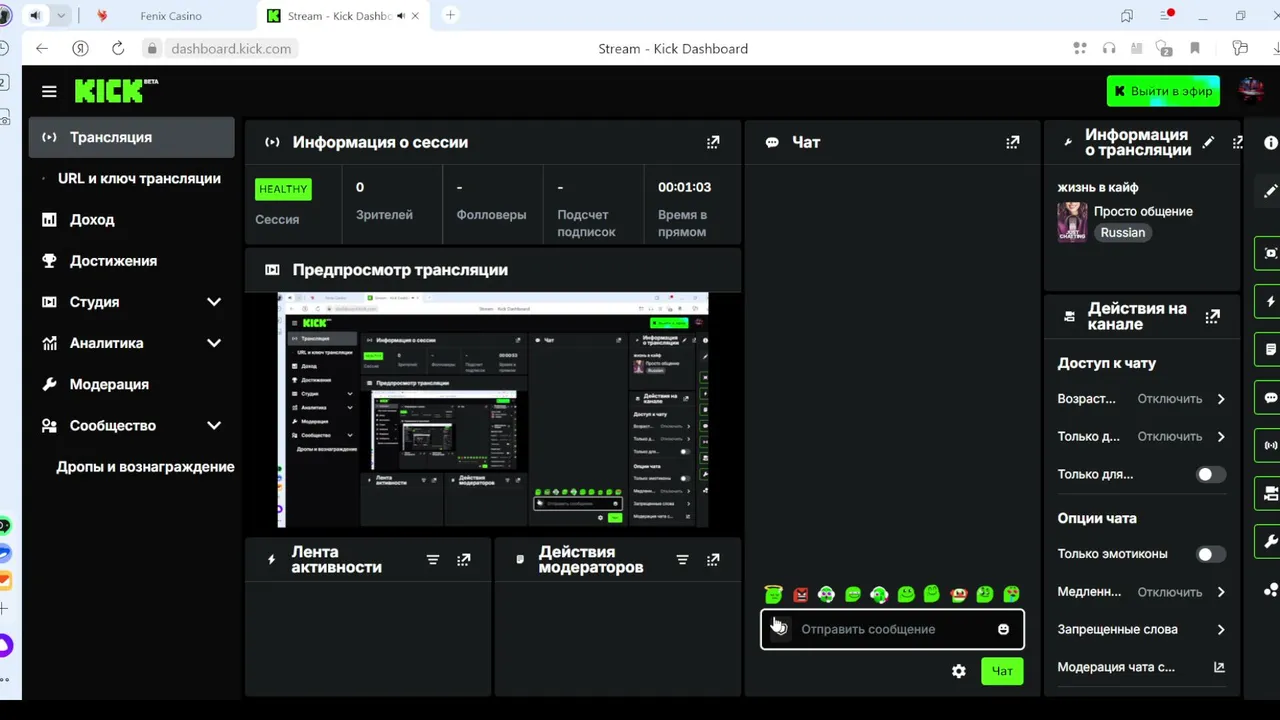Click the browser bookmark icon

coord(1195,48)
